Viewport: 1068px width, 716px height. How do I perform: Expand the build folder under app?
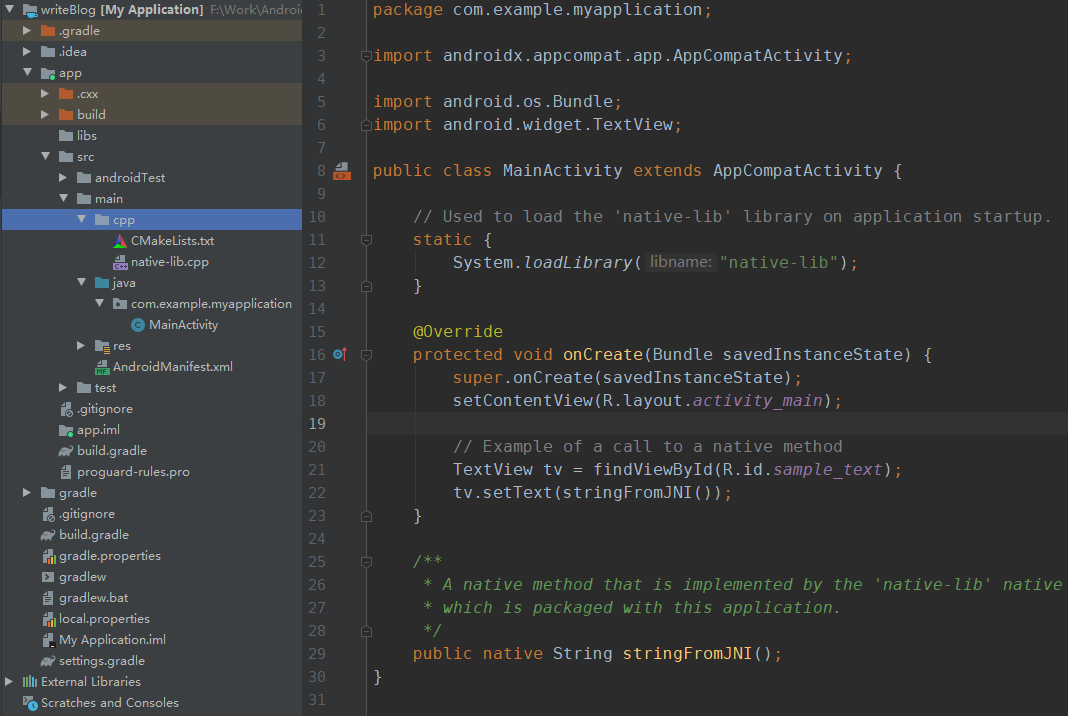click(x=45, y=114)
